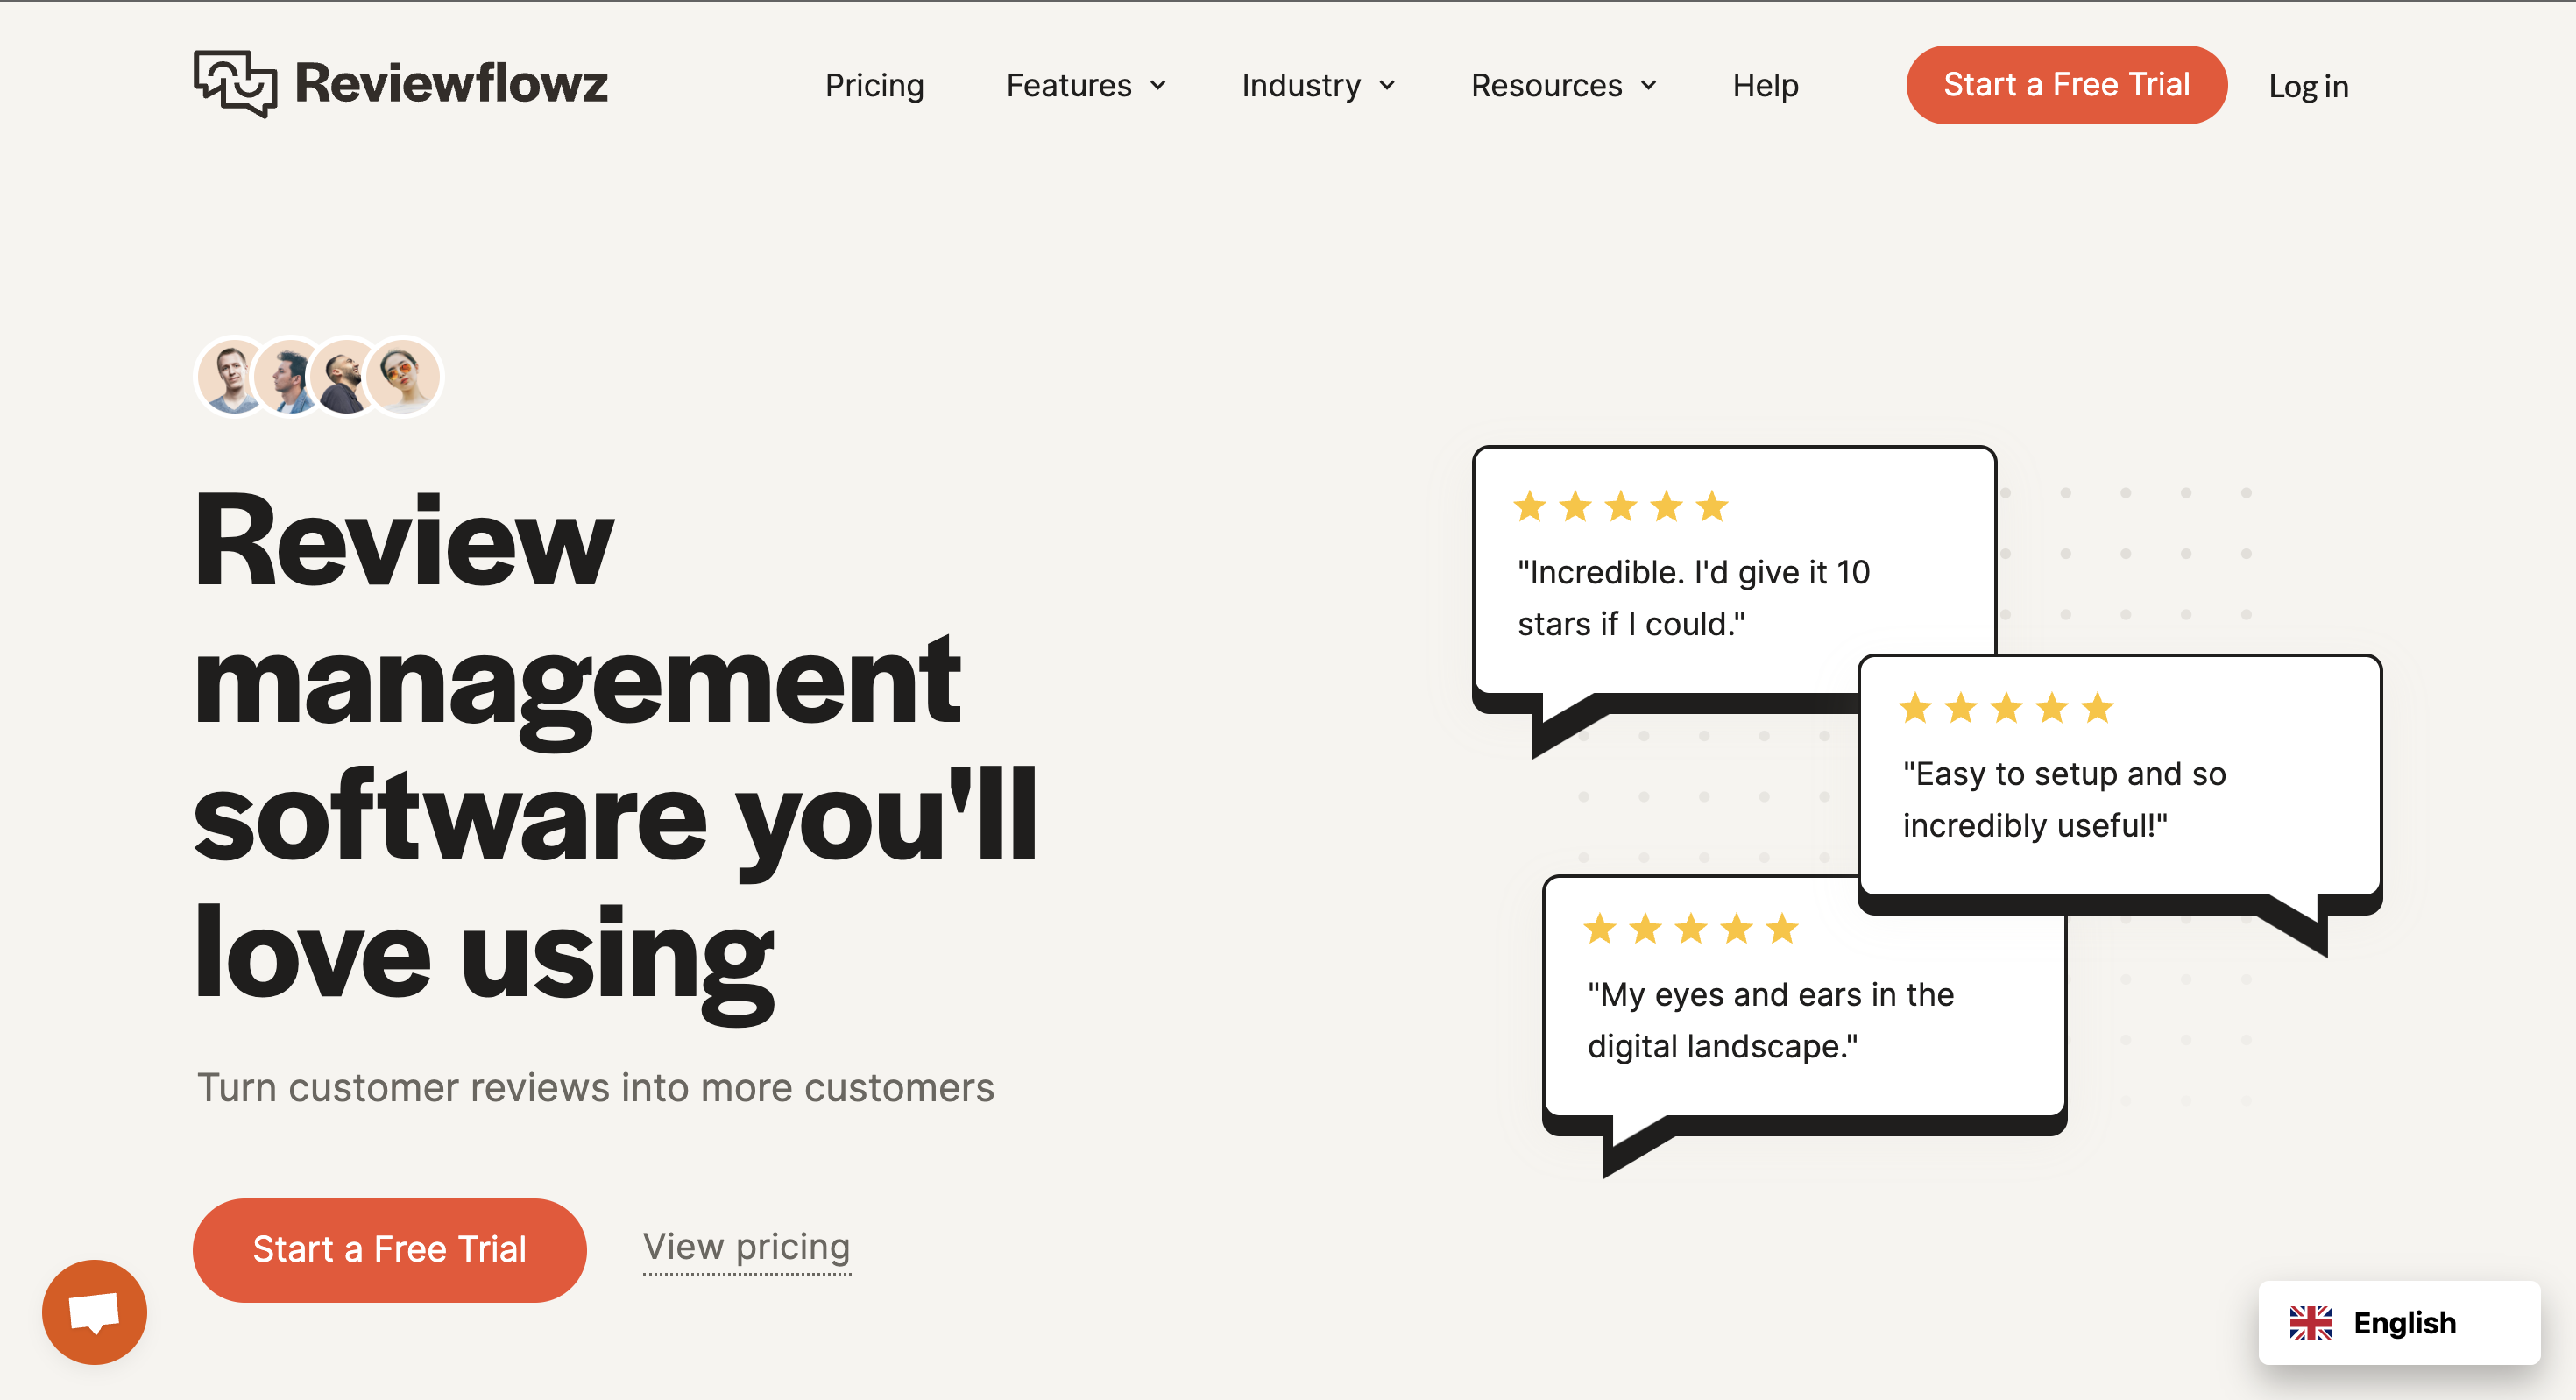2576x1400 pixels.
Task: Click the first avatar in the group
Action: [232, 376]
